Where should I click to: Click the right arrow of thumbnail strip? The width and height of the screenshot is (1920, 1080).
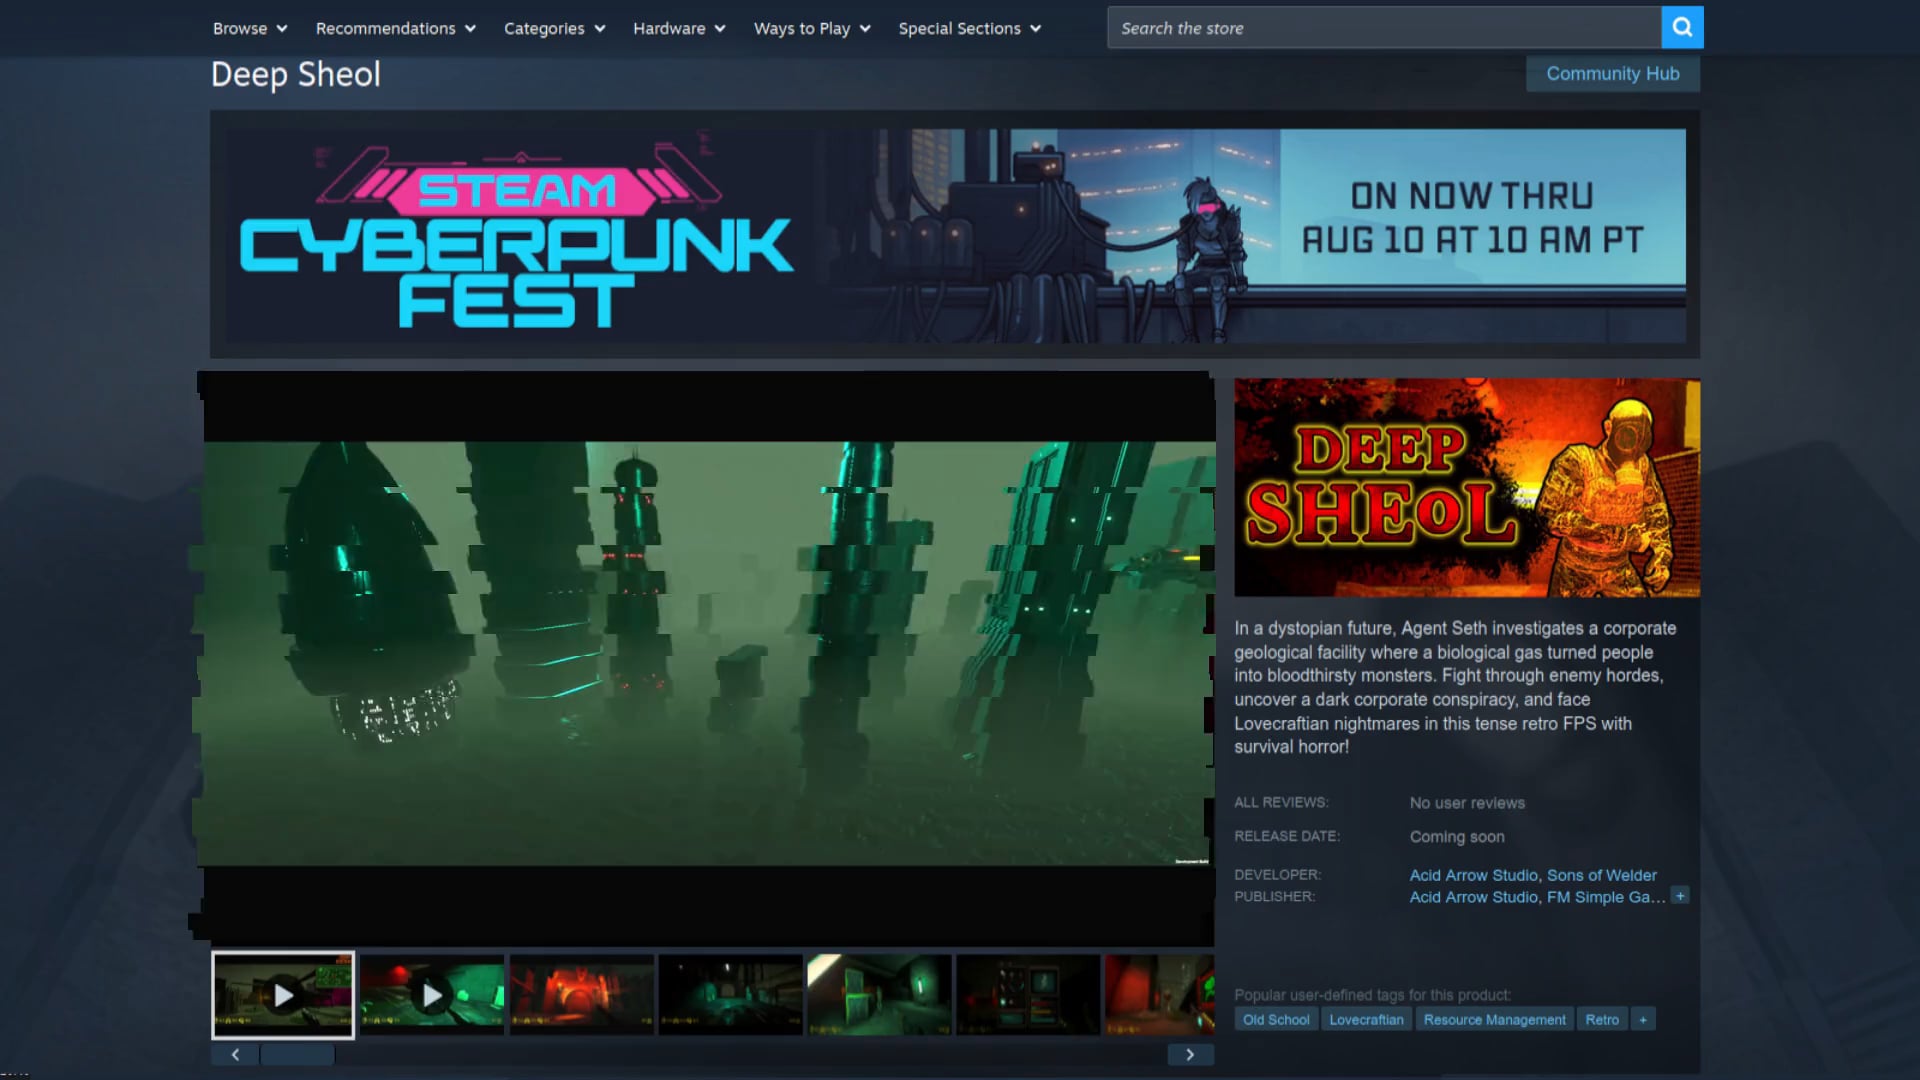tap(1190, 1054)
